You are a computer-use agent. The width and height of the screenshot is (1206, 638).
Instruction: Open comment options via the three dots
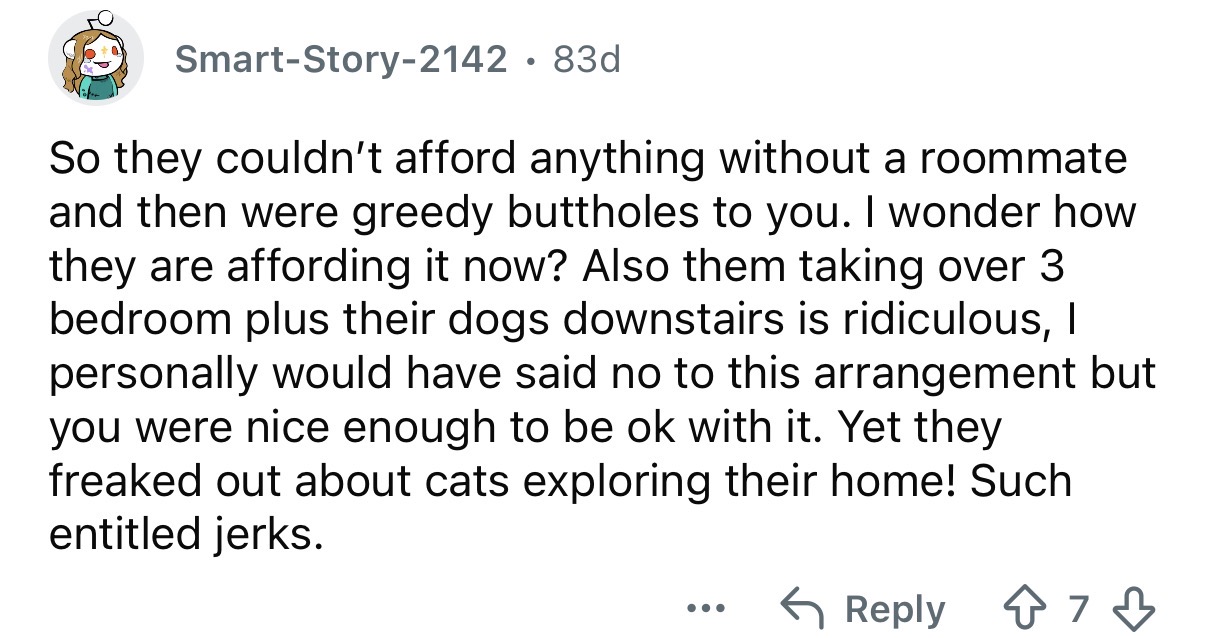(x=706, y=607)
